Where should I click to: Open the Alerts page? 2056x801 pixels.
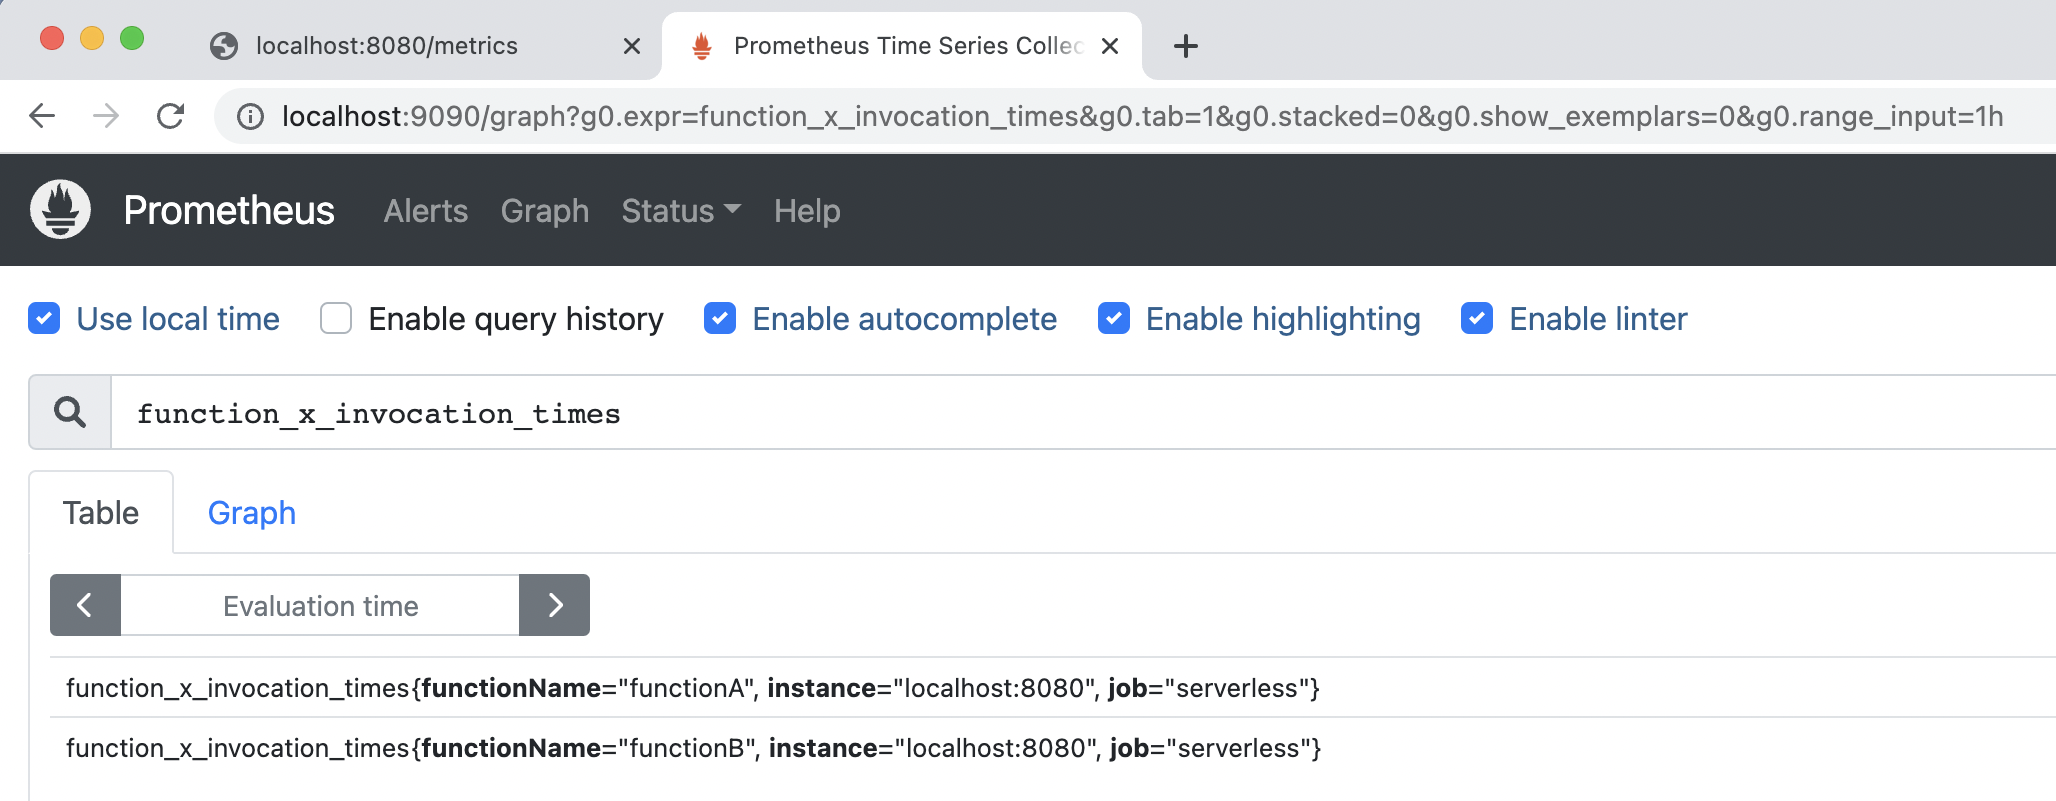coord(425,211)
